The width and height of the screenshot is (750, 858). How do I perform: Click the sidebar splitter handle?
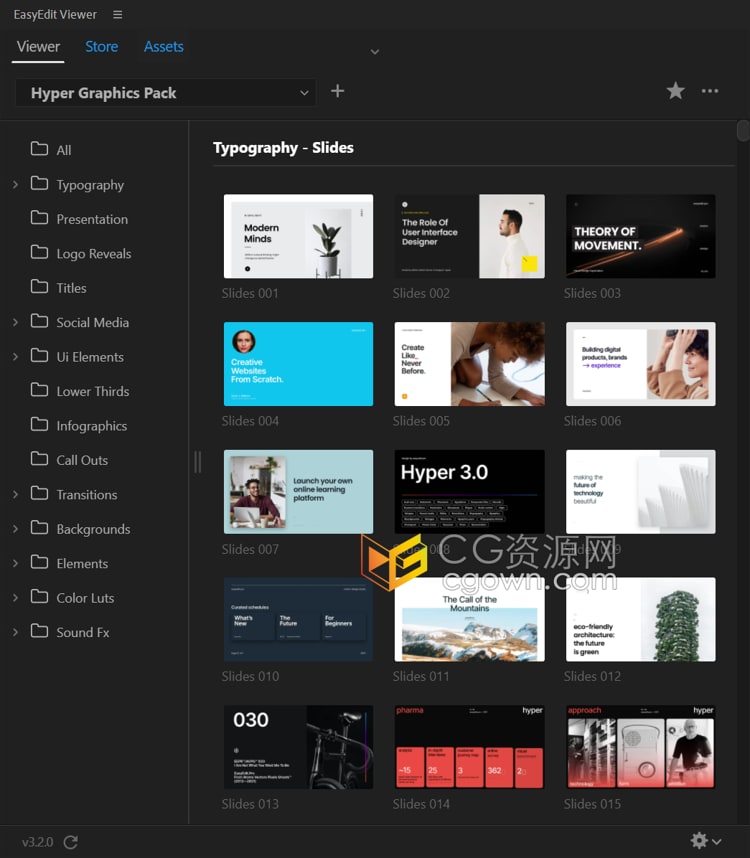click(197, 462)
